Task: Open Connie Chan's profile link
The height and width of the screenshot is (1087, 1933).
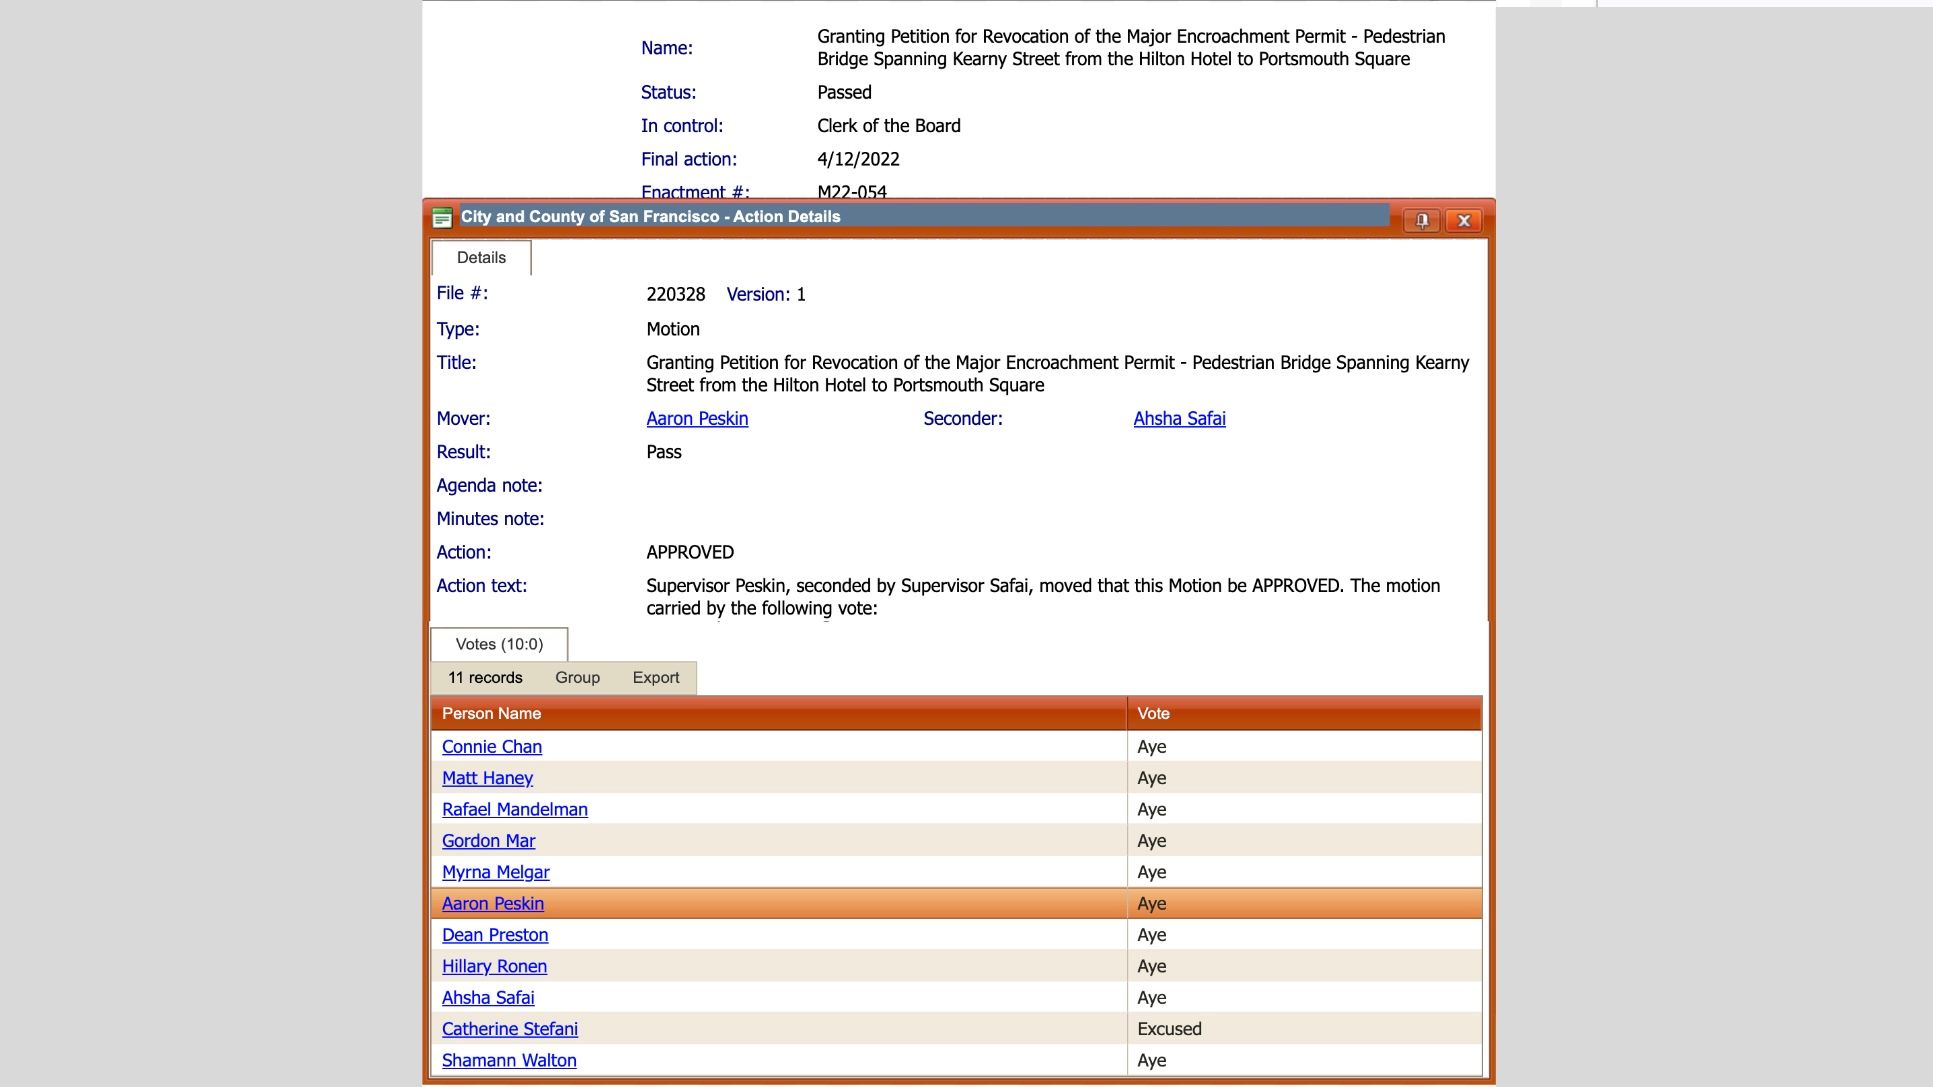Action: (x=492, y=747)
